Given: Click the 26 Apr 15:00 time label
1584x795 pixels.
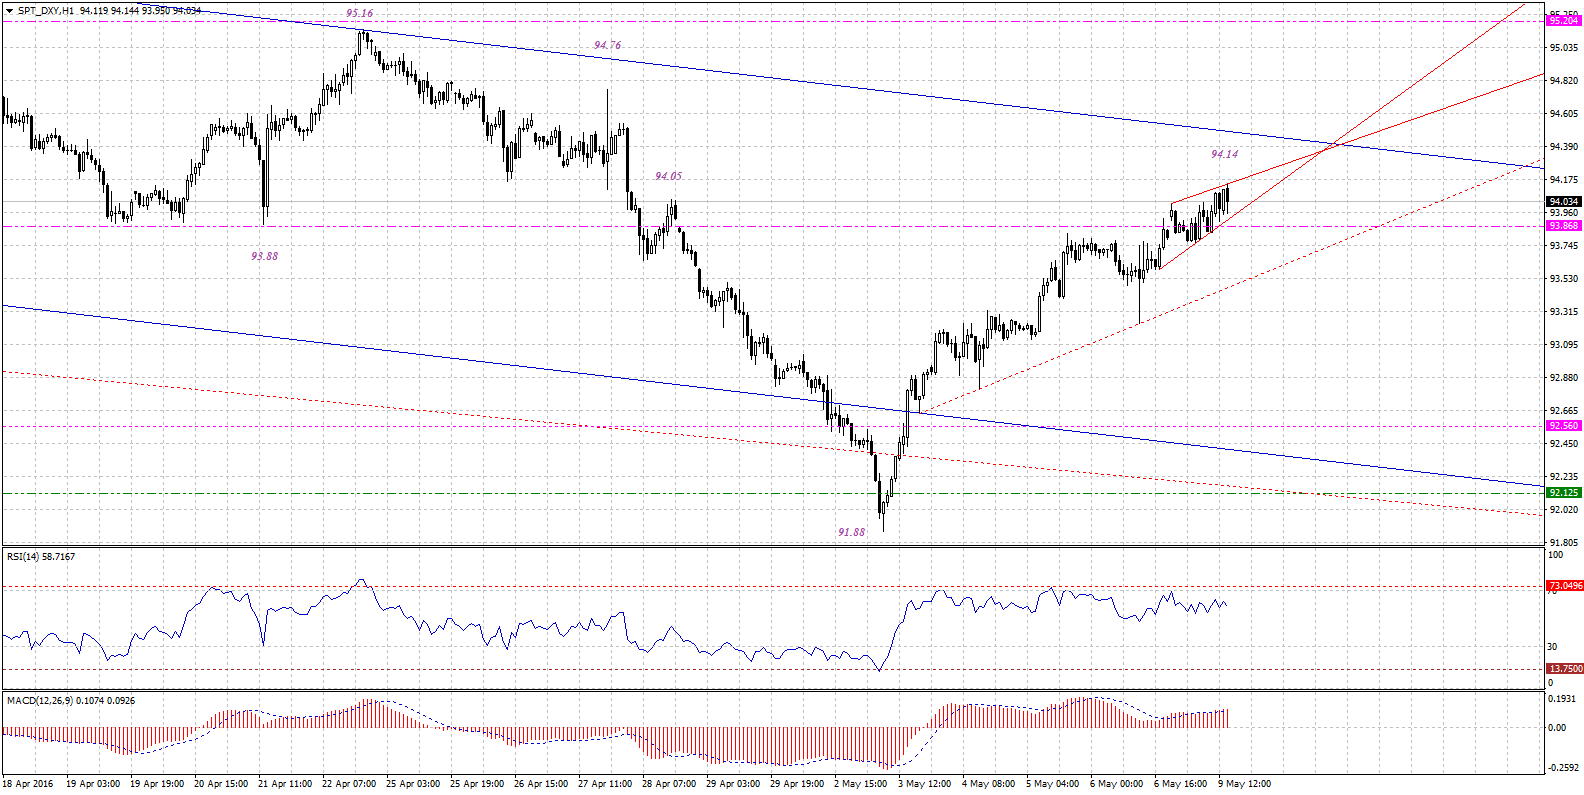Looking at the screenshot, I should [x=541, y=784].
